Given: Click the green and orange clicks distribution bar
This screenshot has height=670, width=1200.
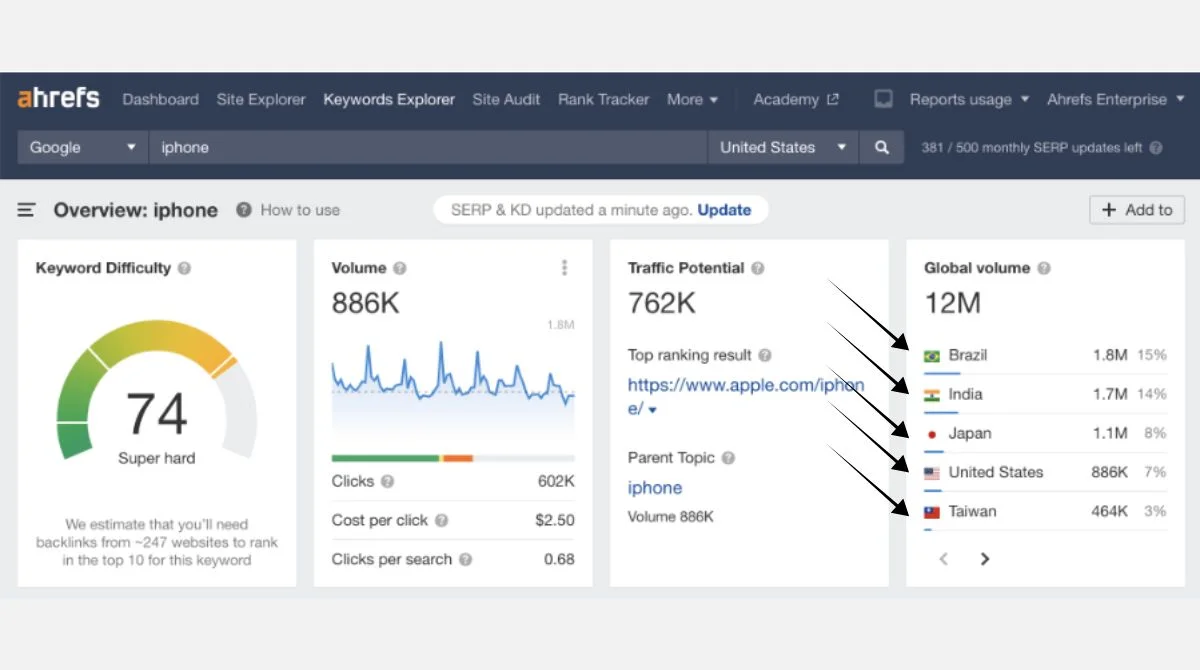Looking at the screenshot, I should (453, 458).
